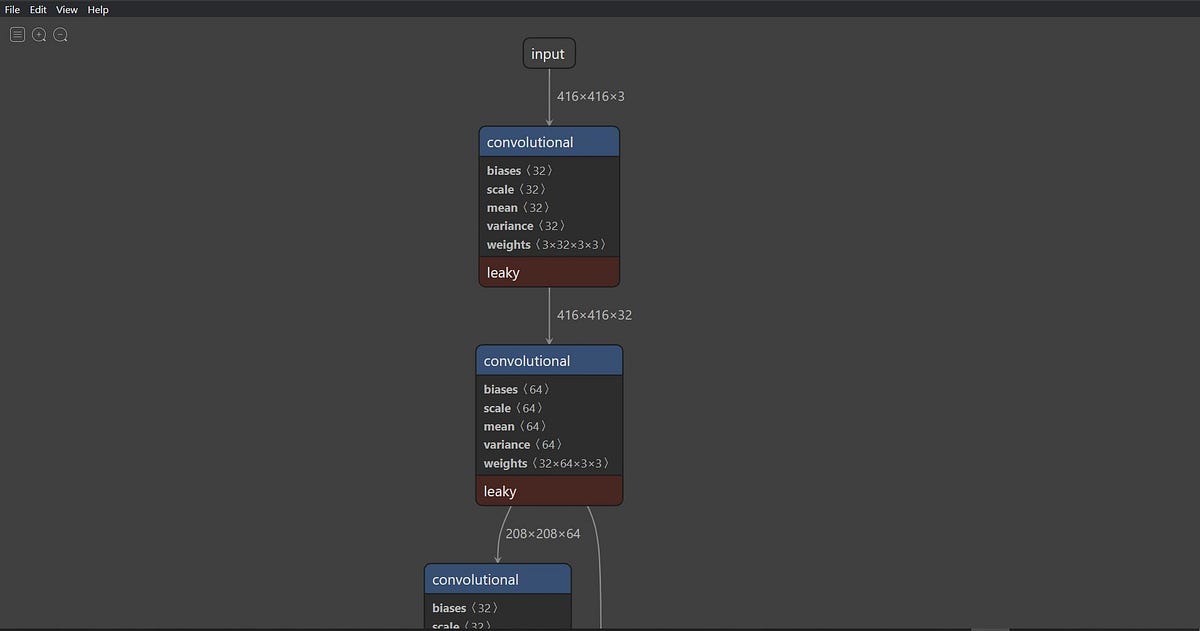Screen dimensions: 1200x631
Task: Click the zoom out magnifier icon
Action: [x=60, y=34]
